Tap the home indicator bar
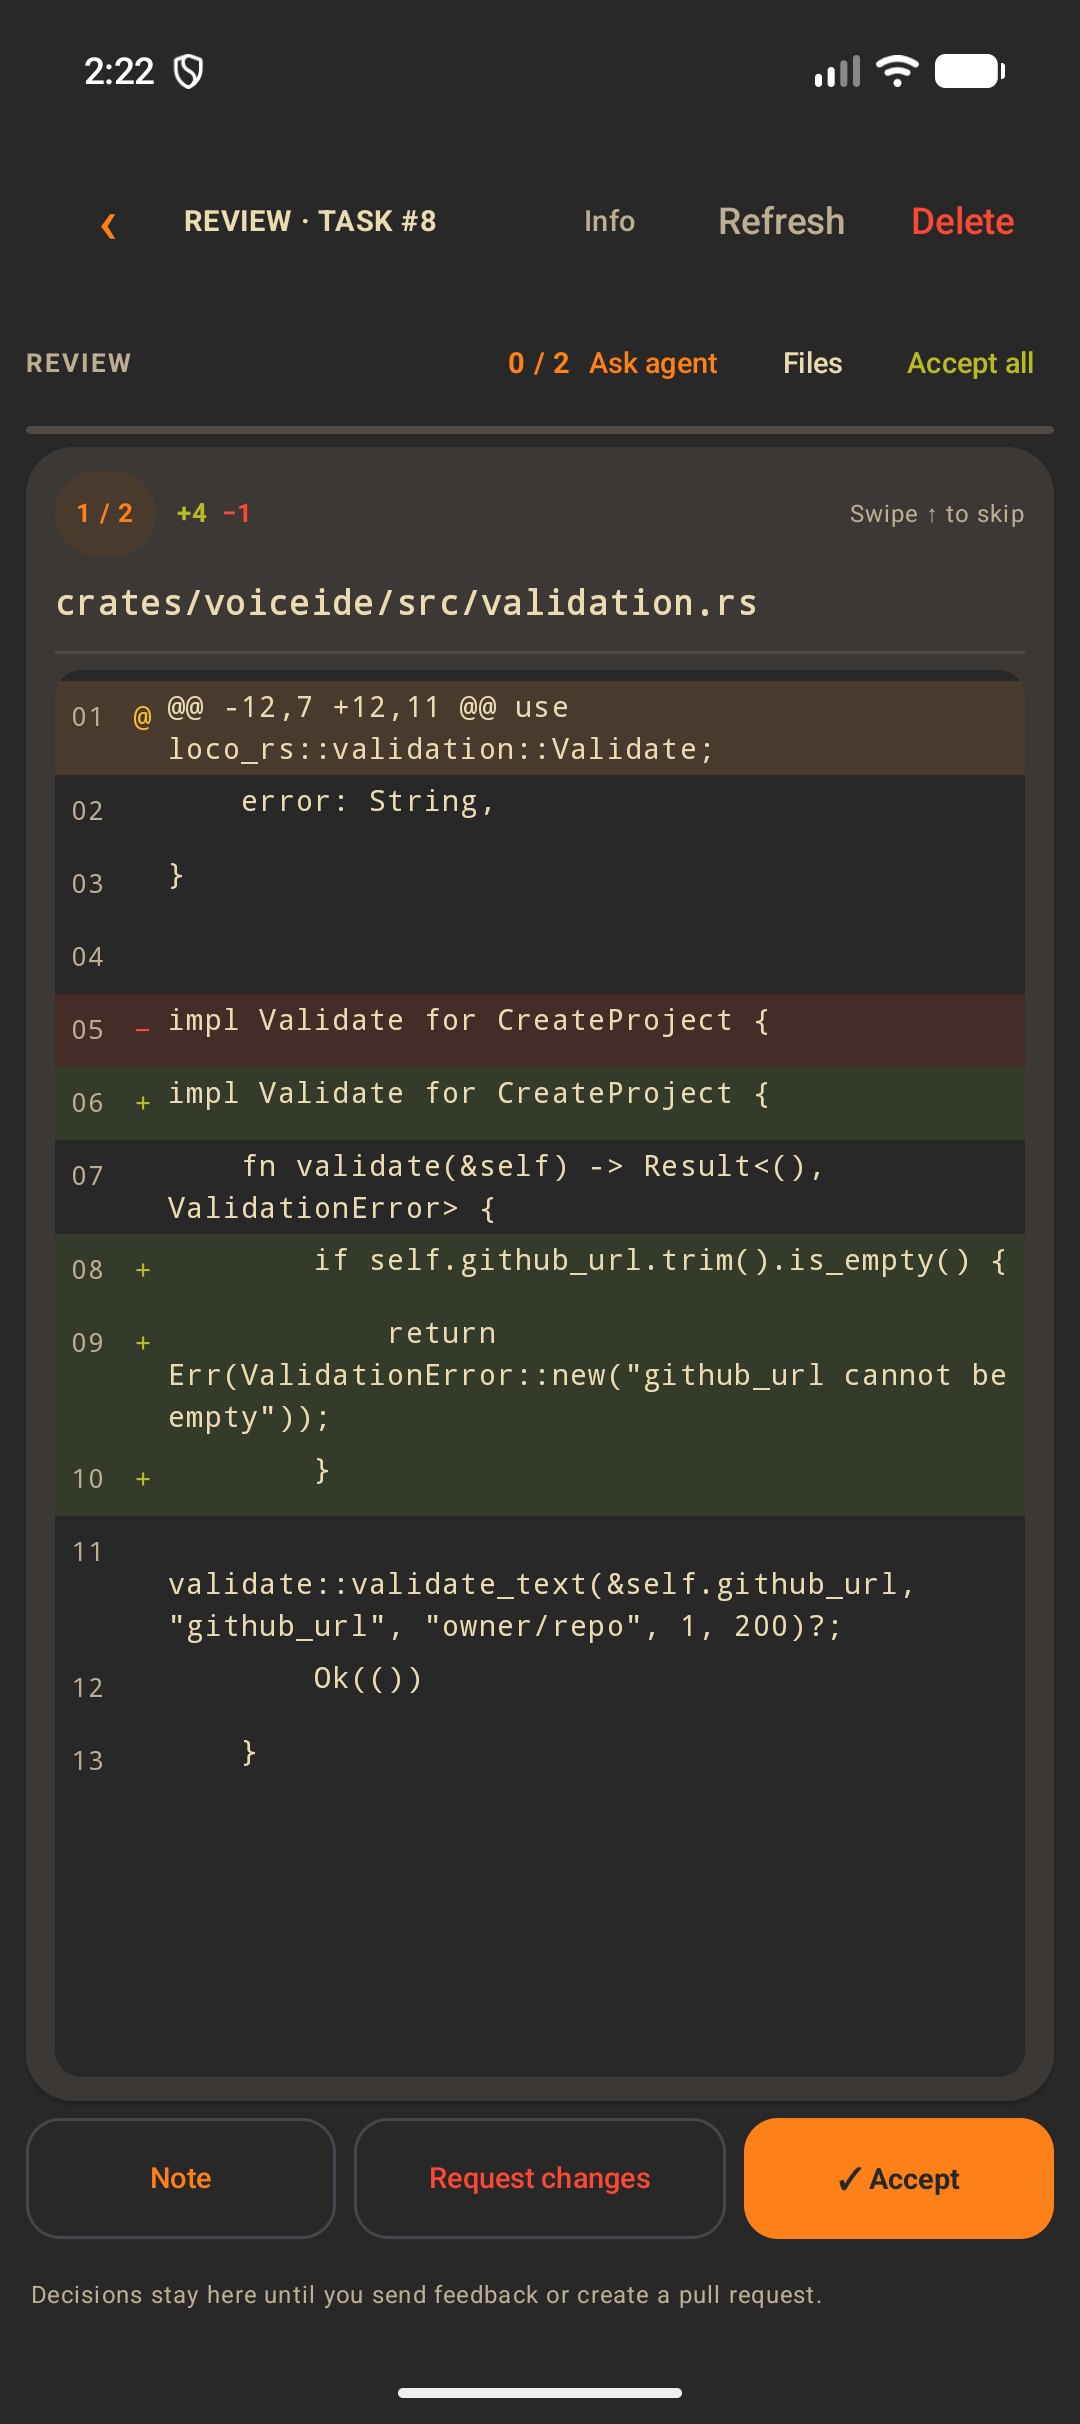The height and width of the screenshot is (2424, 1080). [540, 2393]
